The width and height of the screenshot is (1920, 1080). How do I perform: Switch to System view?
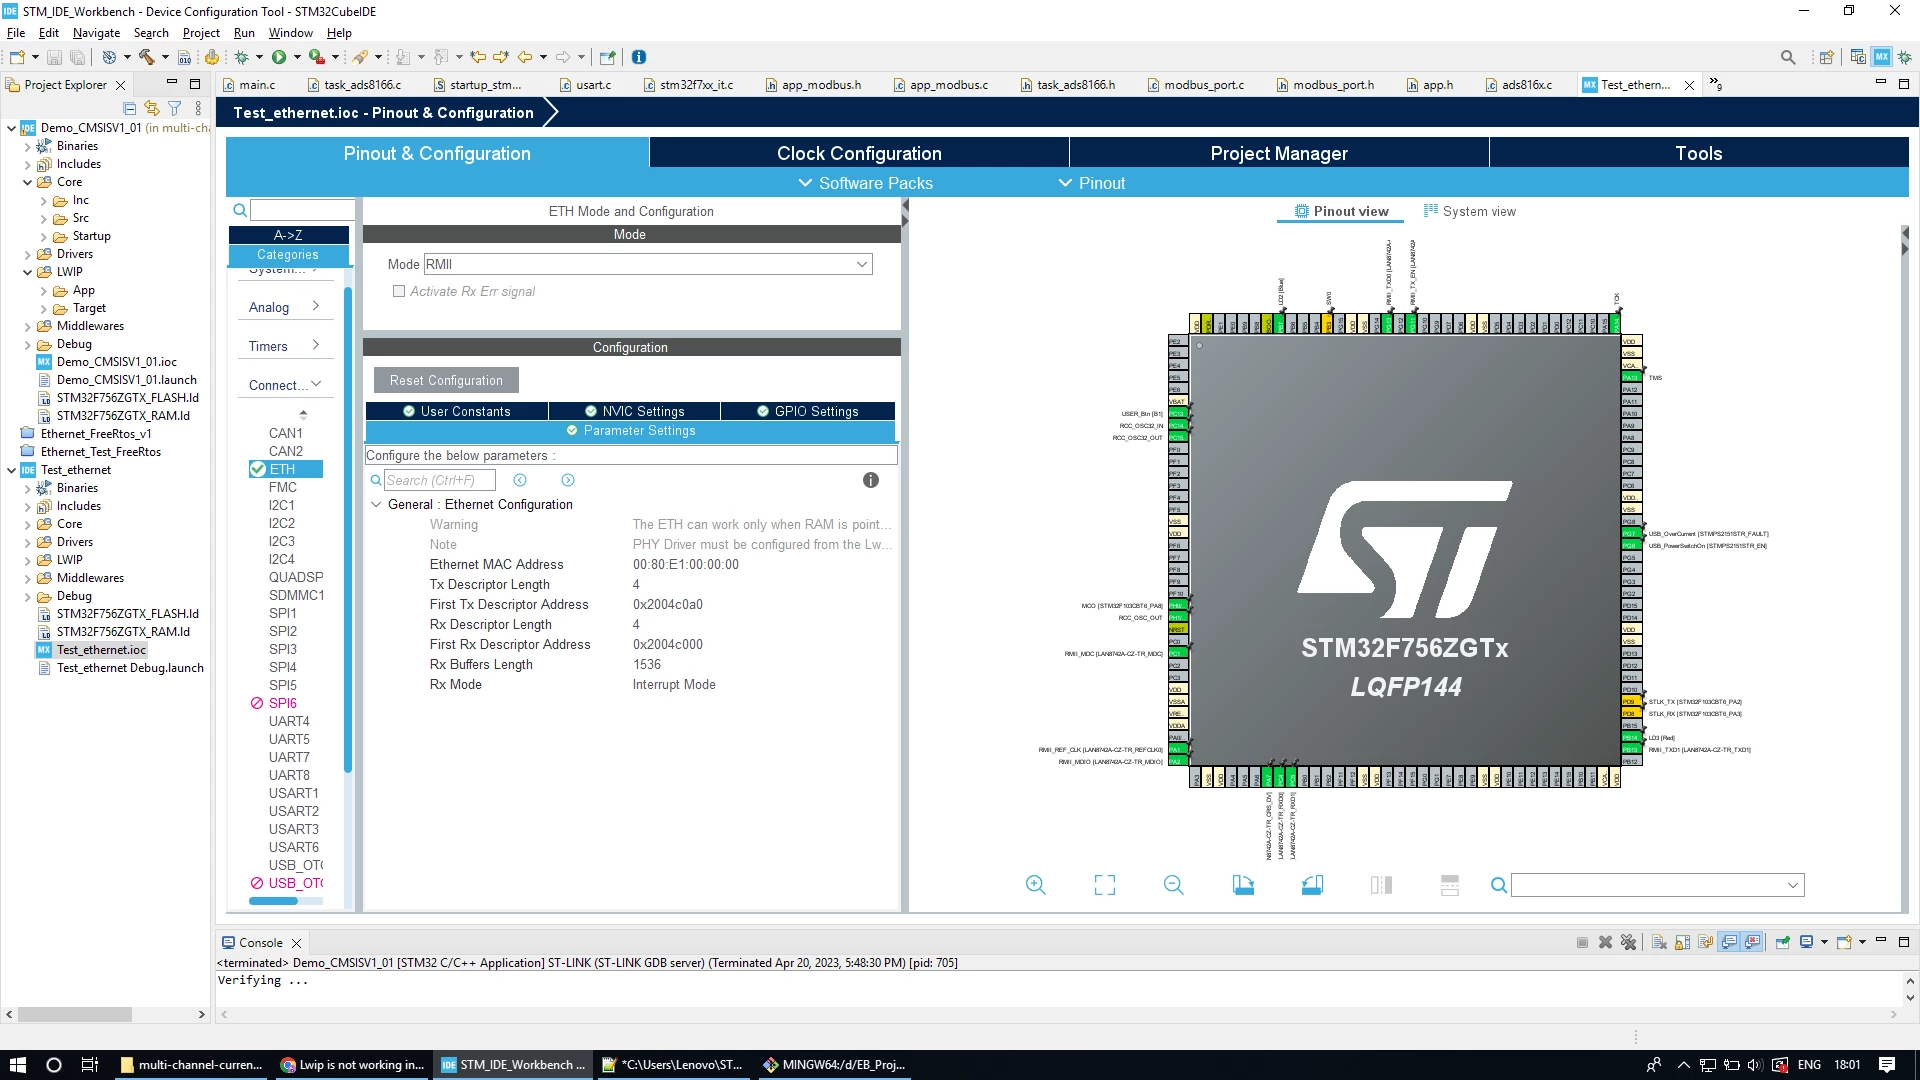click(1469, 211)
